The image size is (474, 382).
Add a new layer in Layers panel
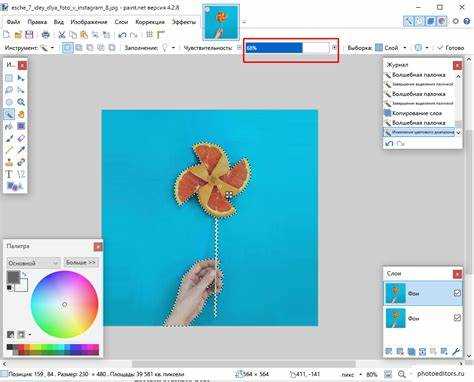[388, 351]
